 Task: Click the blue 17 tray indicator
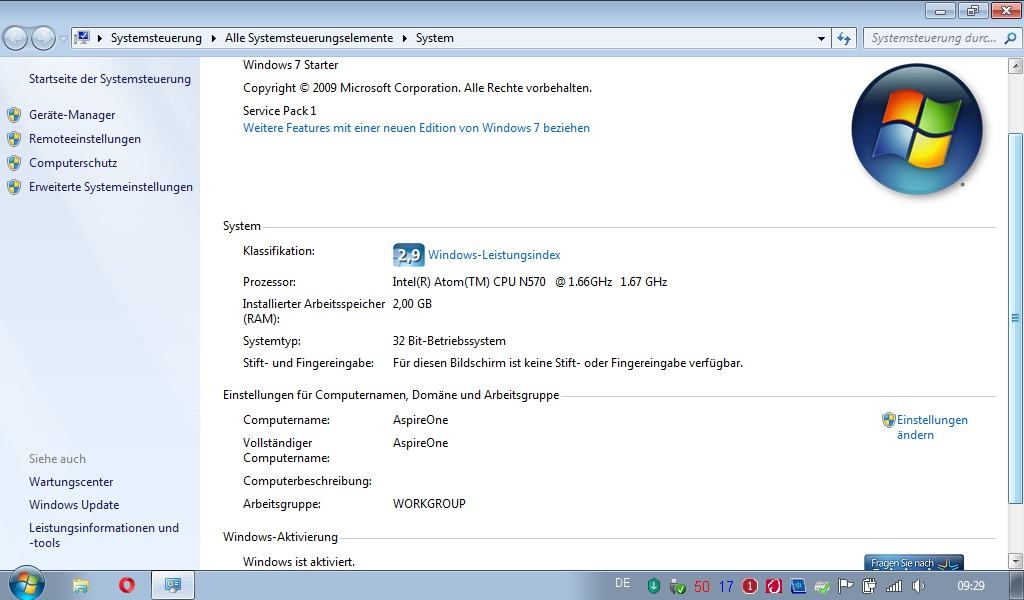click(x=726, y=586)
